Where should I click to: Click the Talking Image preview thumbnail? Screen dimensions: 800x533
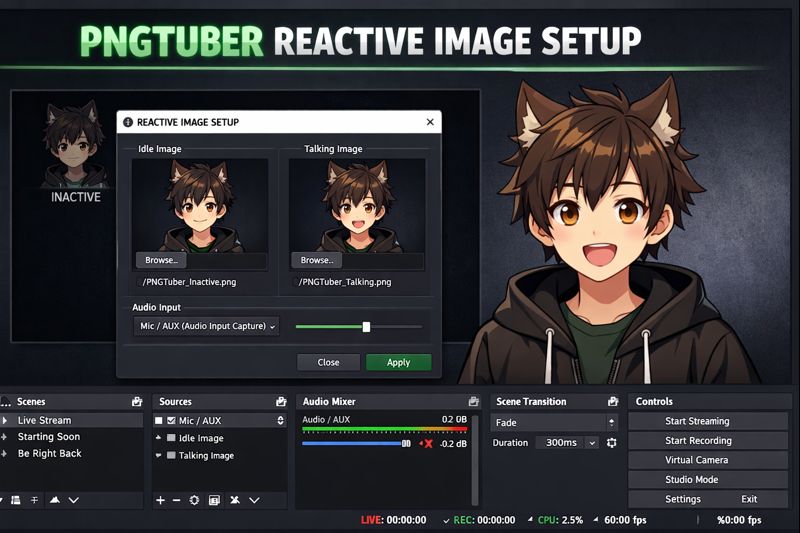click(357, 205)
